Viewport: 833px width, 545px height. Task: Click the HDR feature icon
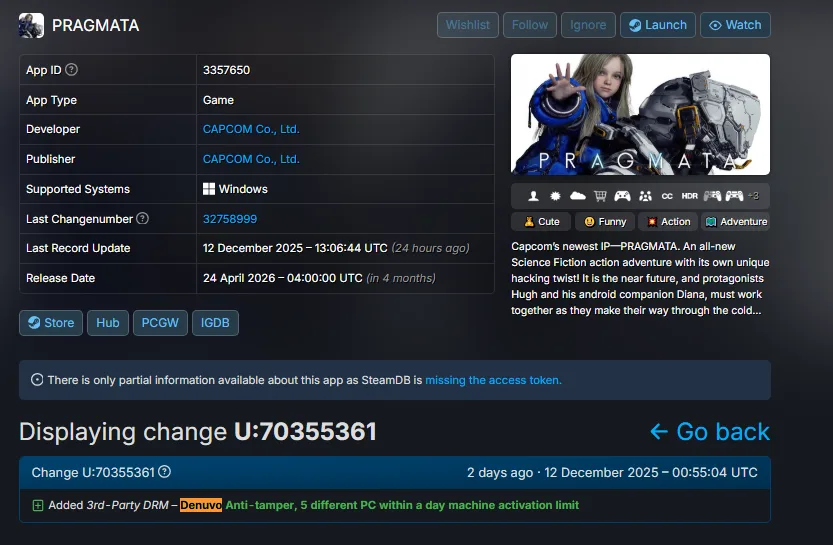pyautogui.click(x=689, y=196)
